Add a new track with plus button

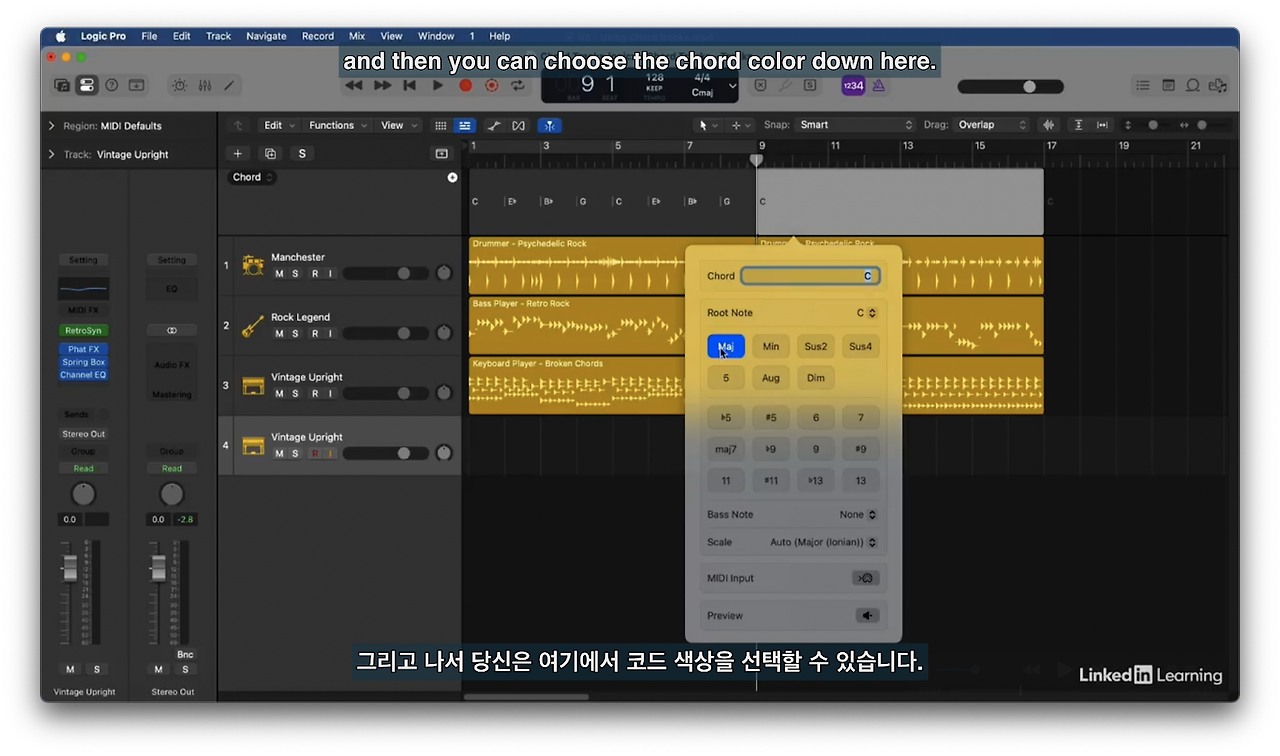pyautogui.click(x=237, y=153)
